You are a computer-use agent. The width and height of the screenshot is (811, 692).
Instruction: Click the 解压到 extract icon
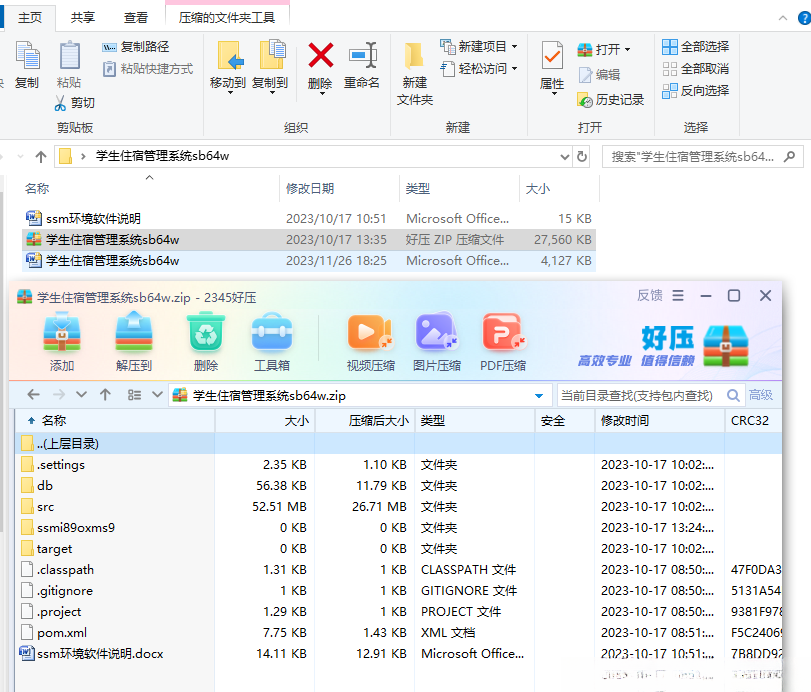133,332
